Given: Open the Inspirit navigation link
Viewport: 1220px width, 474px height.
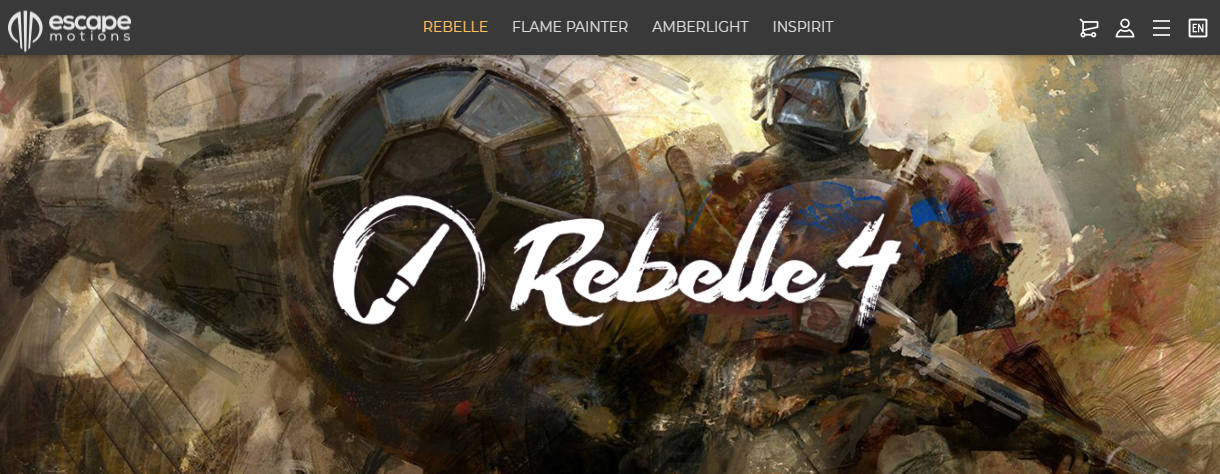Looking at the screenshot, I should (x=803, y=27).
